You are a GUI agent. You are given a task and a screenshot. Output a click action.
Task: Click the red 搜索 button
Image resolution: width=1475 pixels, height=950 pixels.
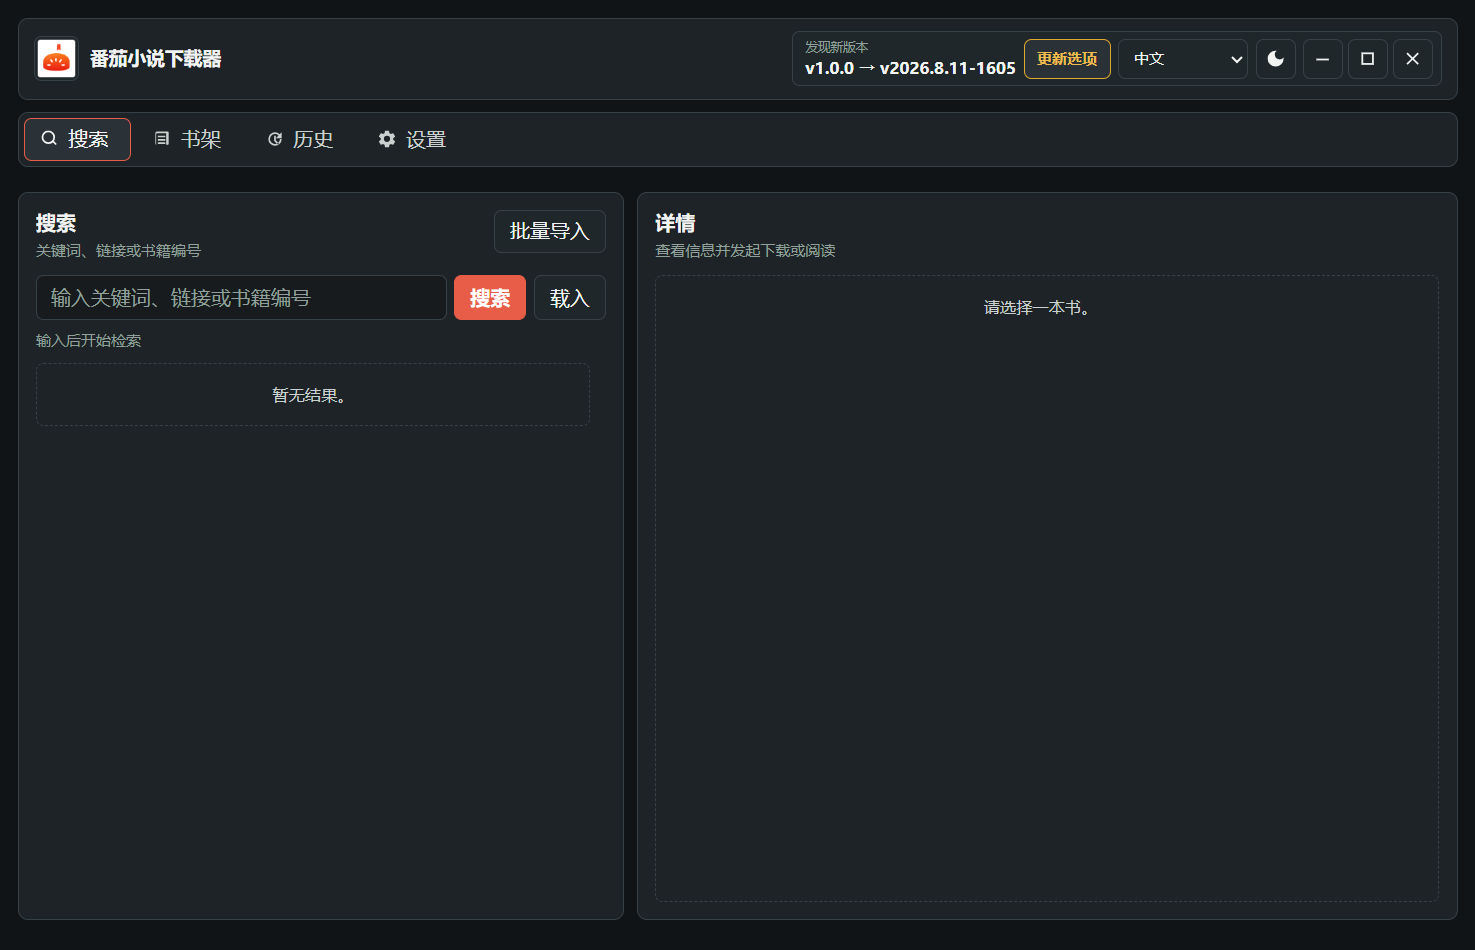pyautogui.click(x=490, y=298)
